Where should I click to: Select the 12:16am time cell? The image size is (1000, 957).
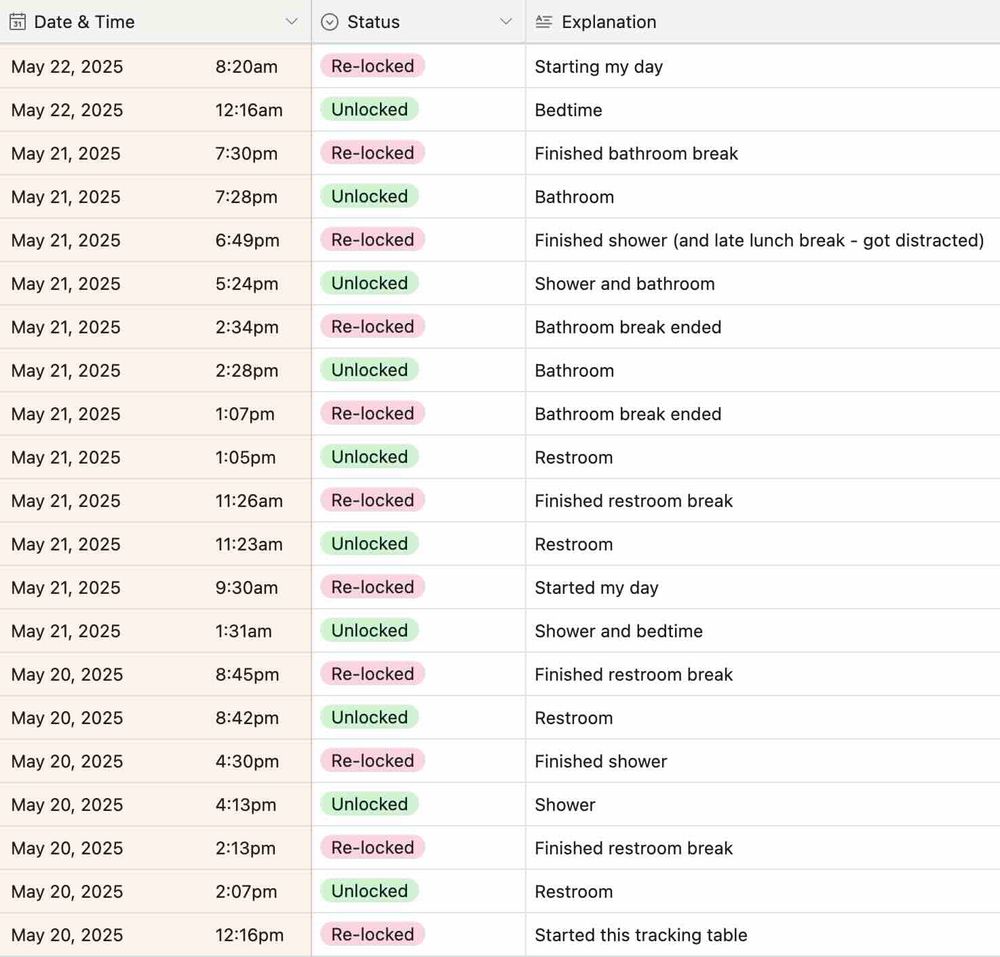pyautogui.click(x=248, y=110)
